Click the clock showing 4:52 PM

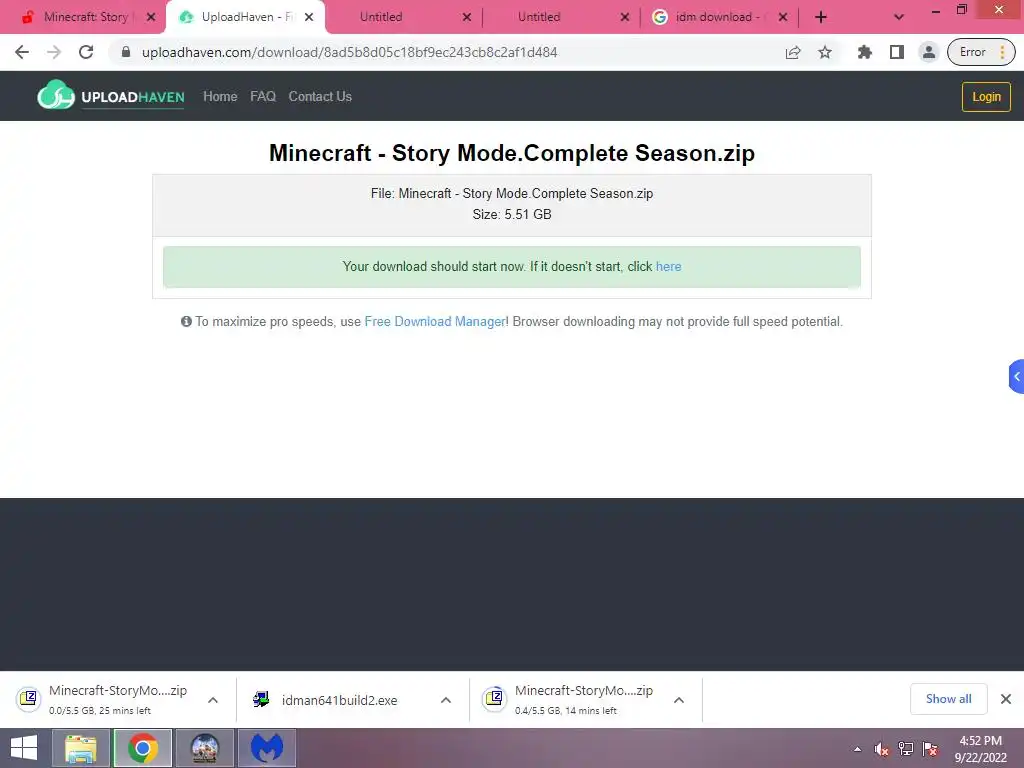point(980,749)
